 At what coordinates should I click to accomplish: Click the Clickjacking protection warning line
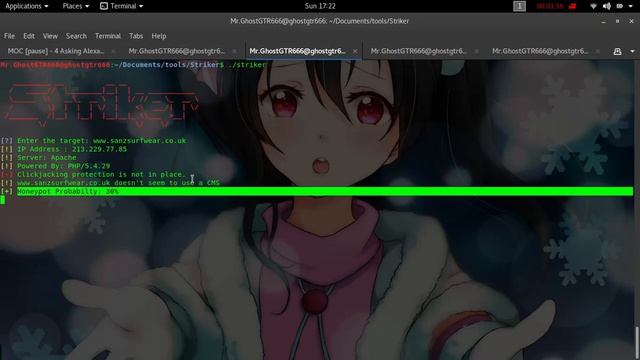click(93, 174)
